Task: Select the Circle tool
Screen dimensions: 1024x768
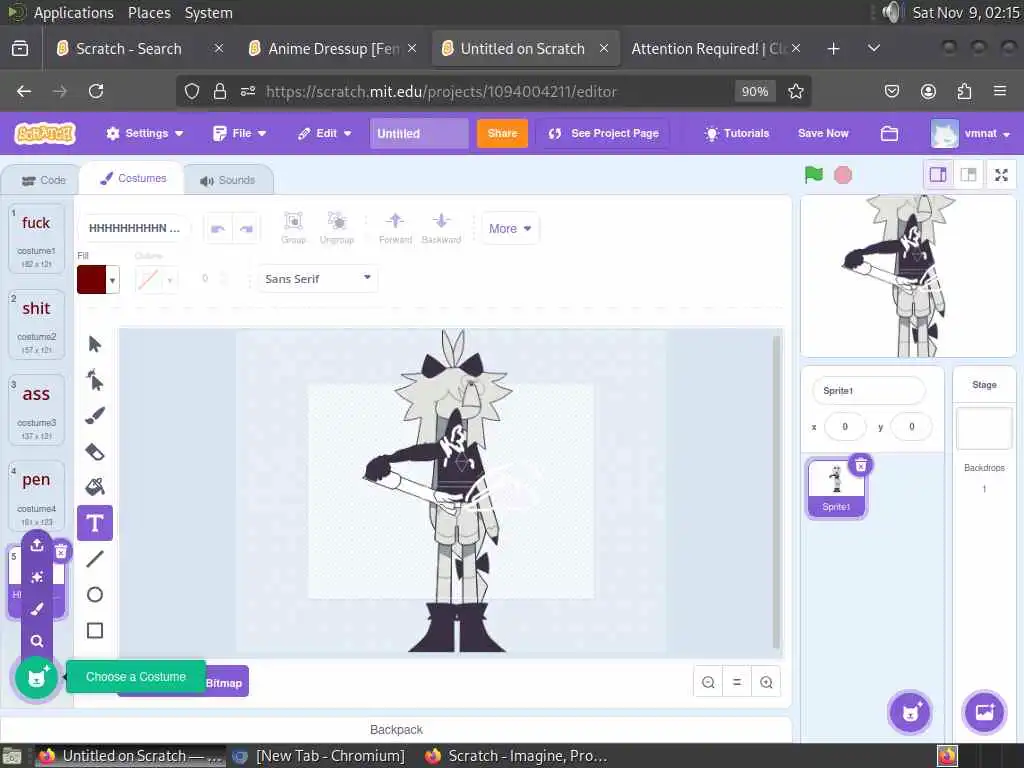Action: click(x=95, y=594)
